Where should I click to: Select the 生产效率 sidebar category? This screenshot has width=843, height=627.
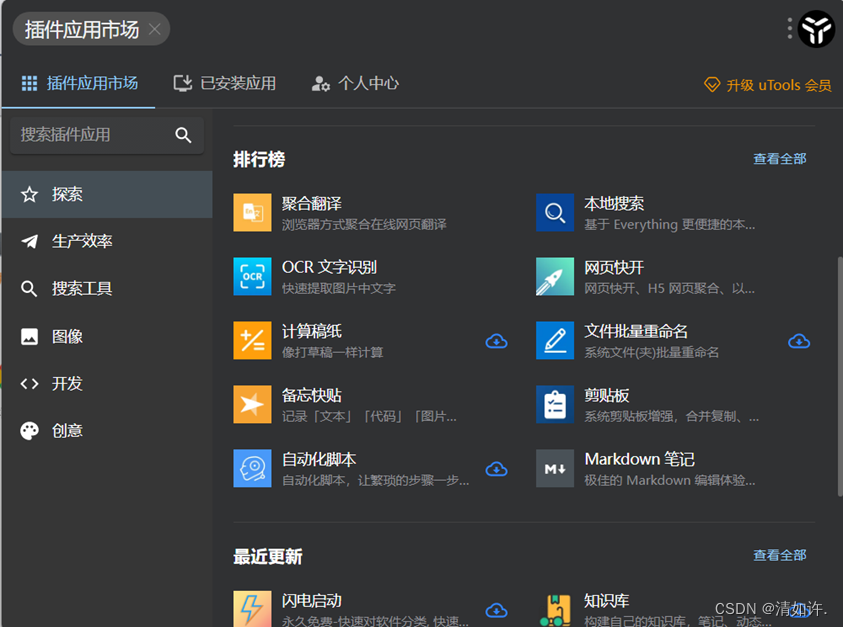(107, 241)
